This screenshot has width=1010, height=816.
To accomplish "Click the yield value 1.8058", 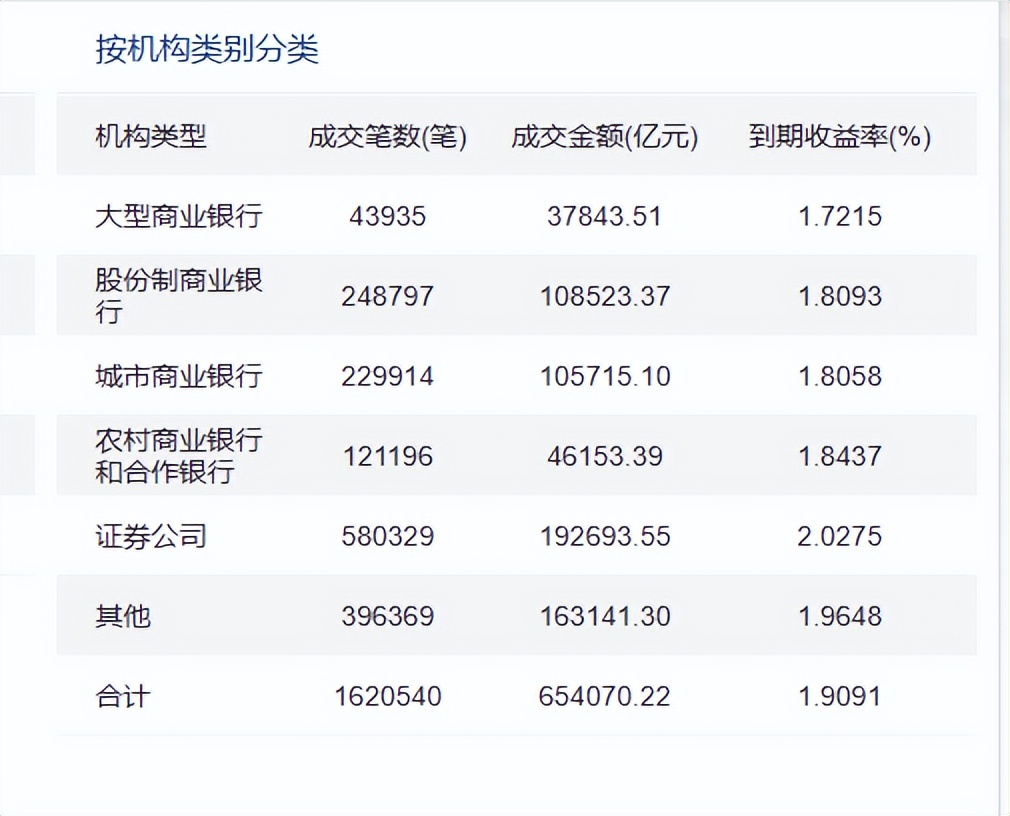I will 839,376.
